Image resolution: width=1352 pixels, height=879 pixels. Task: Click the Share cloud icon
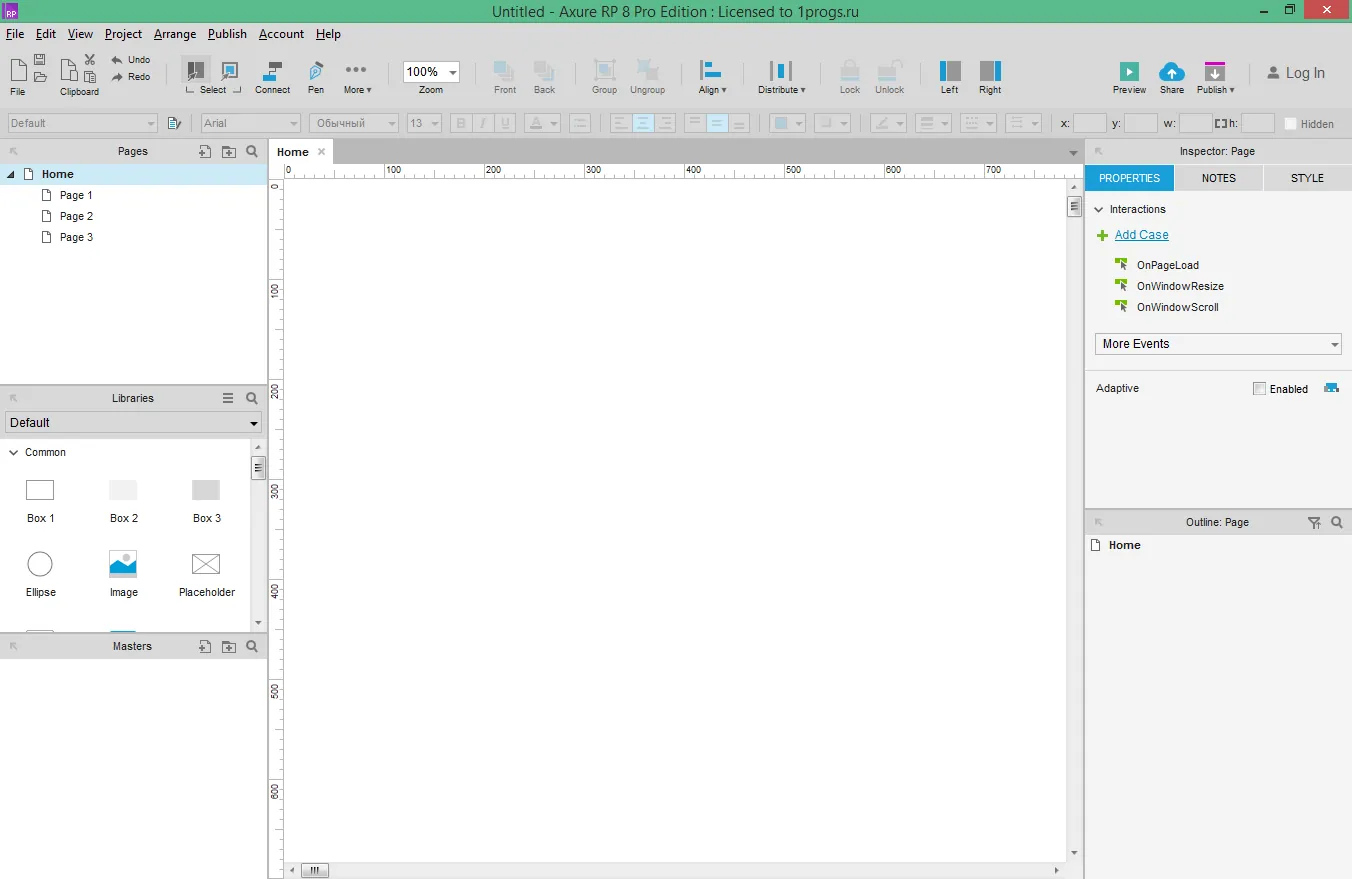click(1172, 71)
